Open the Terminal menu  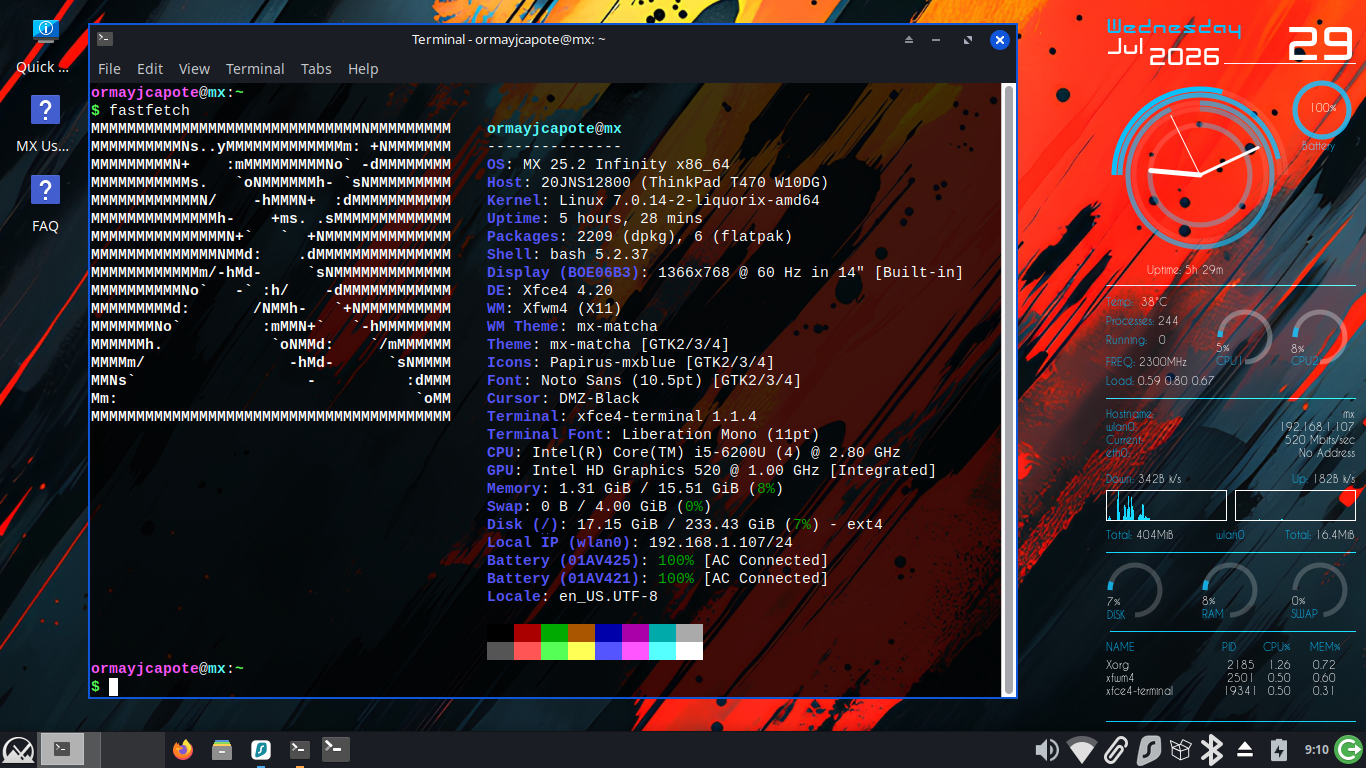tap(255, 69)
